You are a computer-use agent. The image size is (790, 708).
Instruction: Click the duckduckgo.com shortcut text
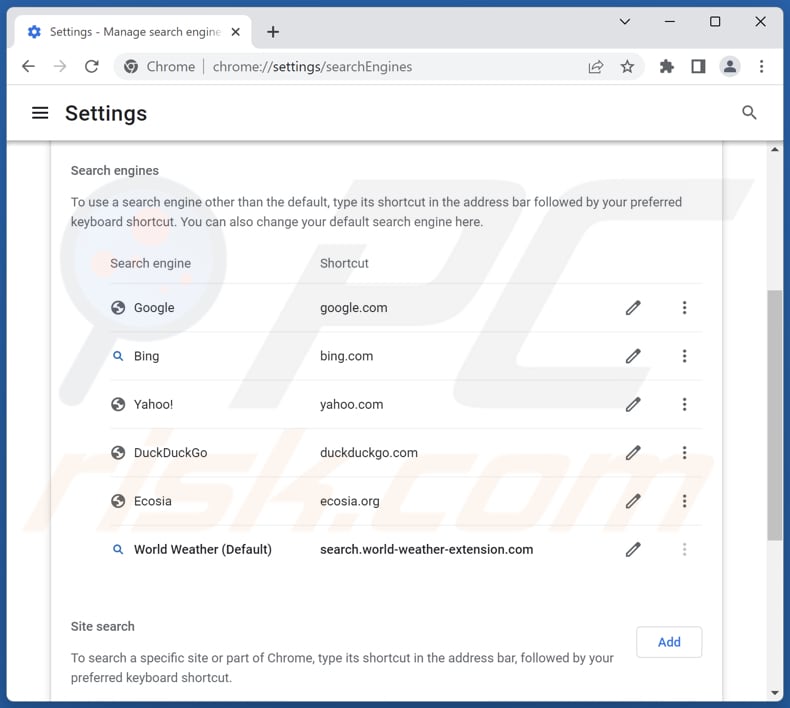369,453
